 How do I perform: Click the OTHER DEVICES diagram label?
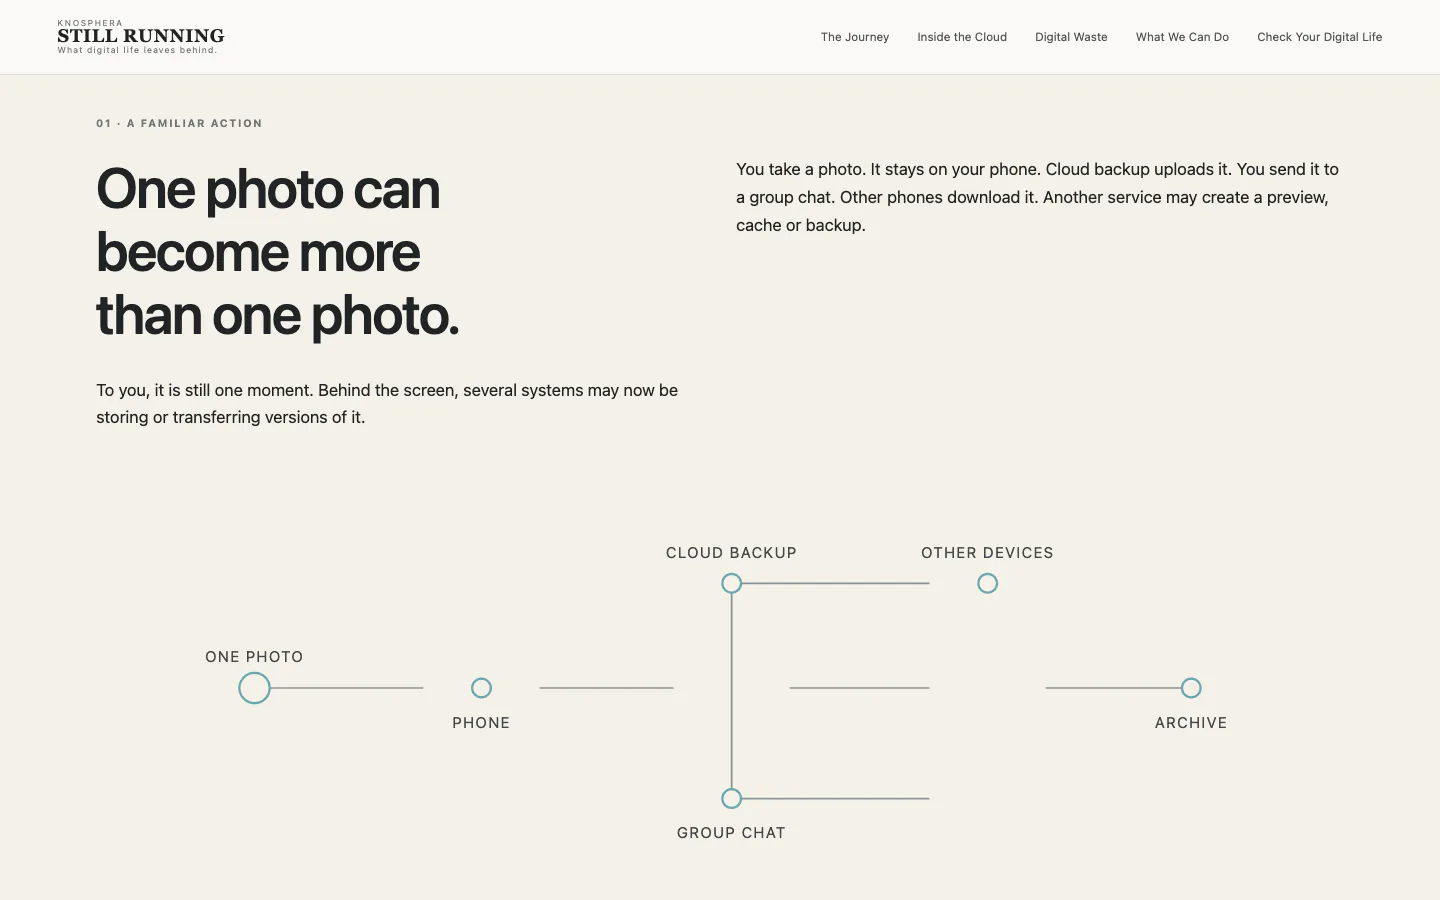pos(987,553)
